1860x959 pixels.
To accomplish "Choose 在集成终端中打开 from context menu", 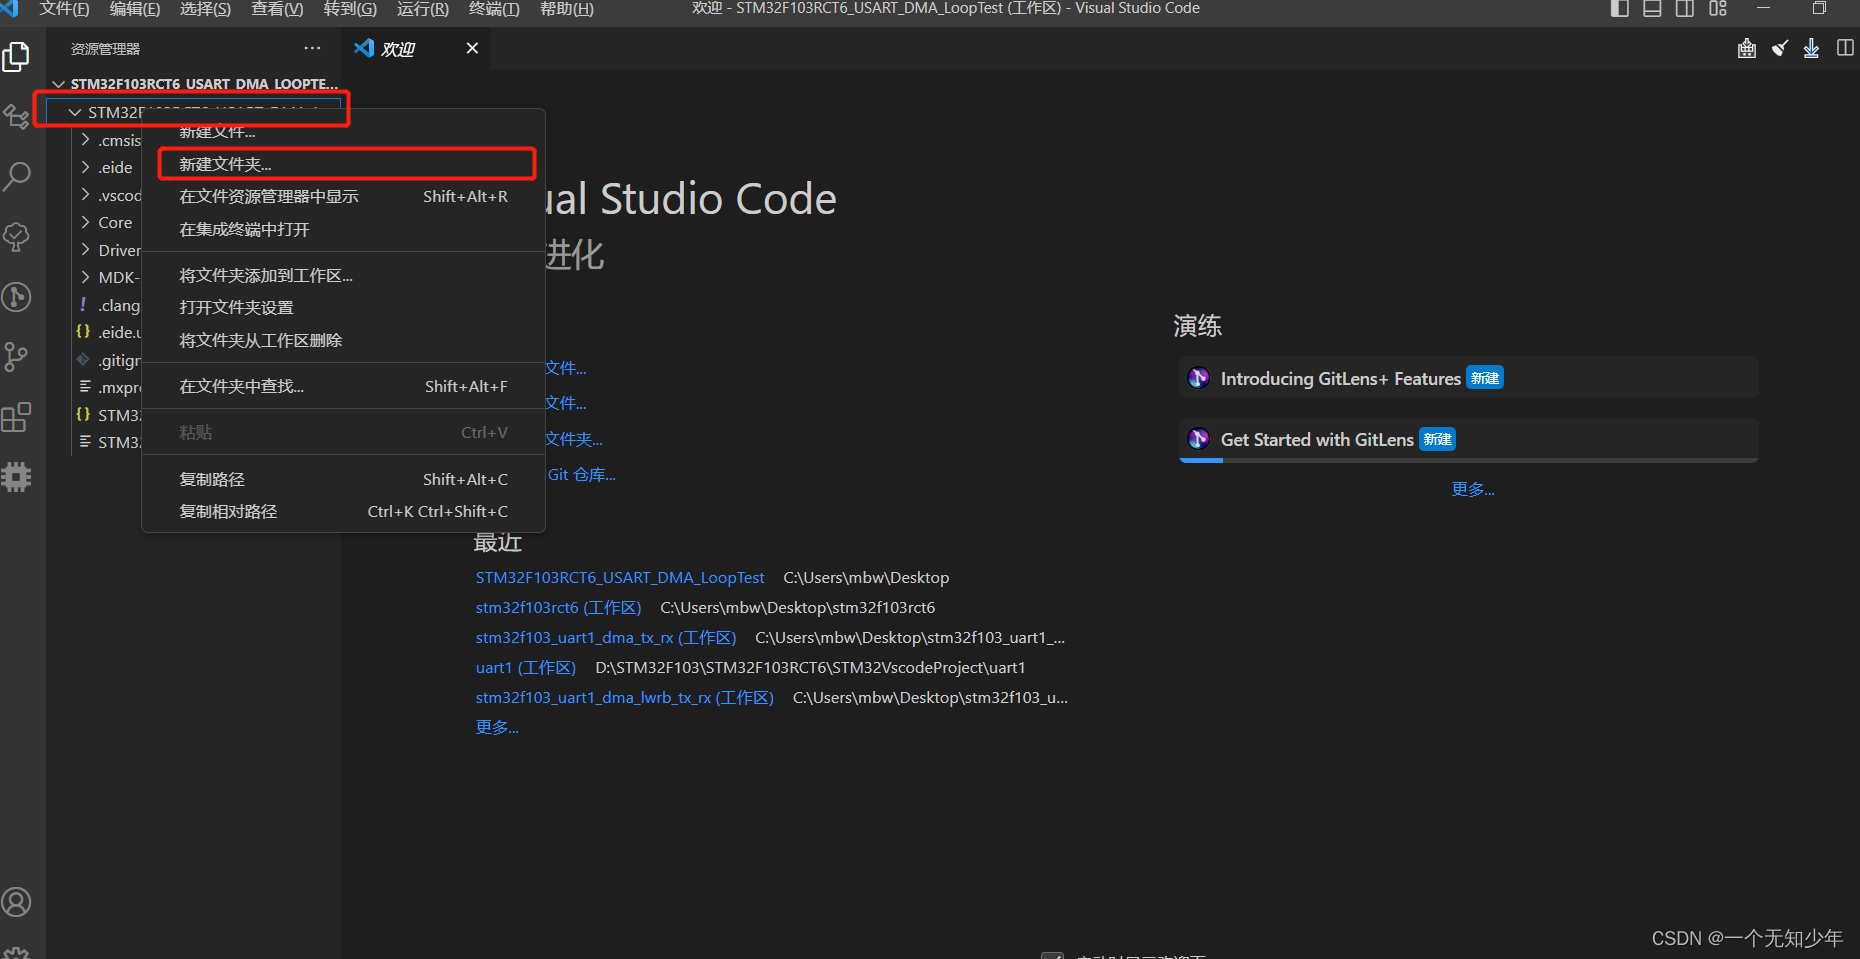I will click(x=343, y=229).
